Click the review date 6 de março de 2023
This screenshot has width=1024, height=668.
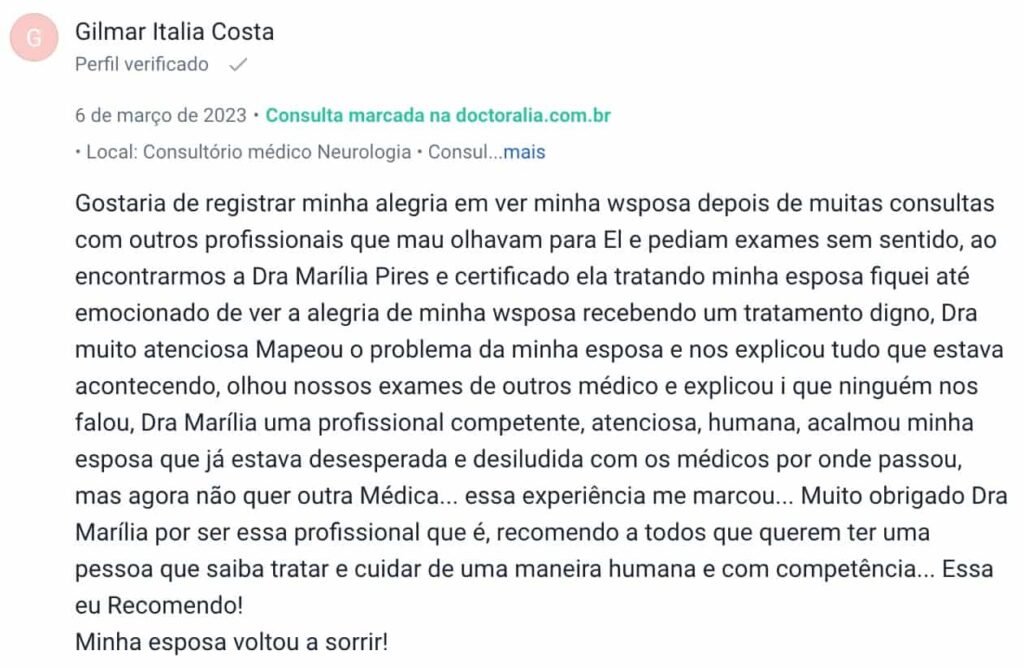[x=160, y=115]
